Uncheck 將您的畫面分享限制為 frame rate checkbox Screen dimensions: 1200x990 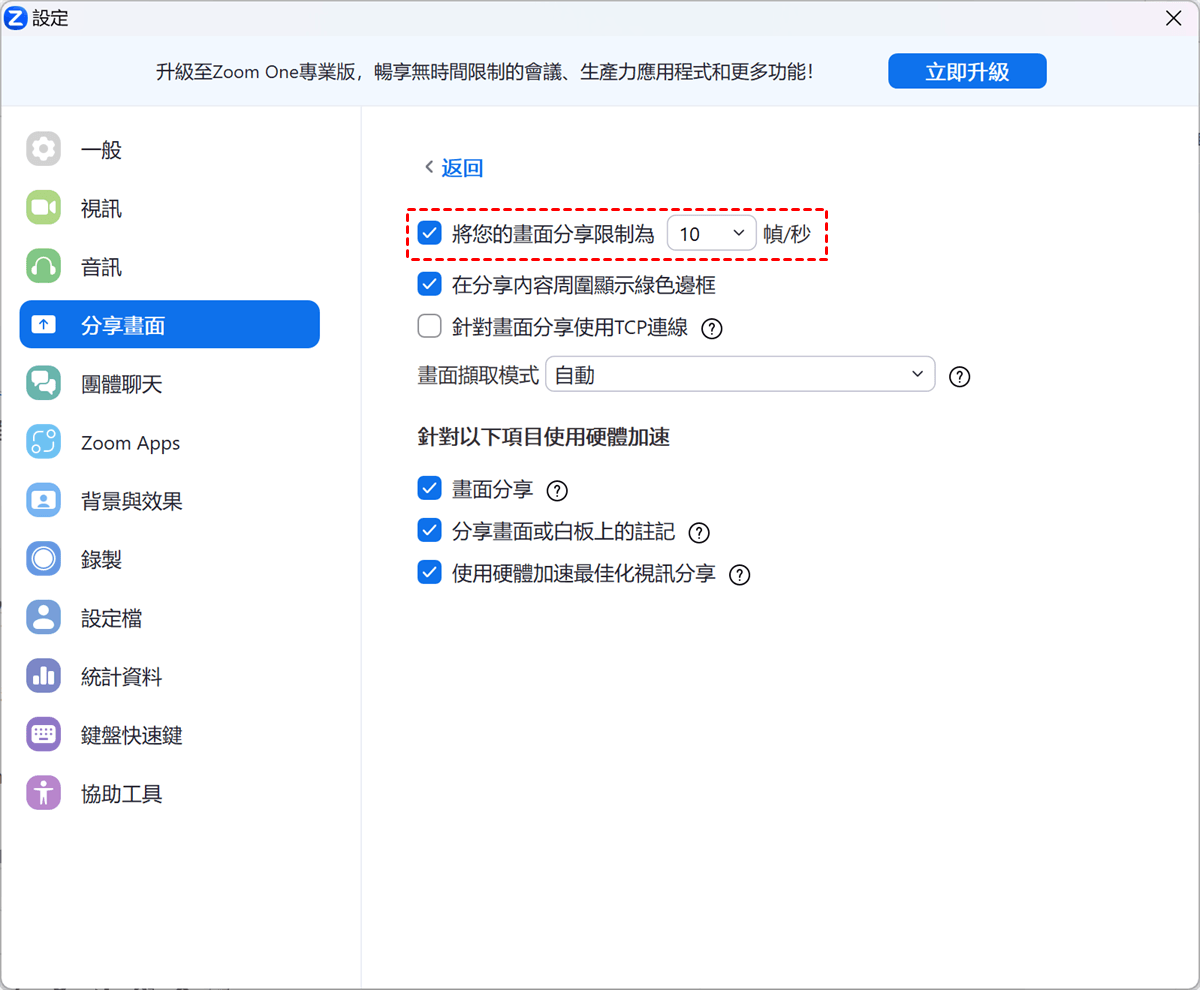click(429, 234)
